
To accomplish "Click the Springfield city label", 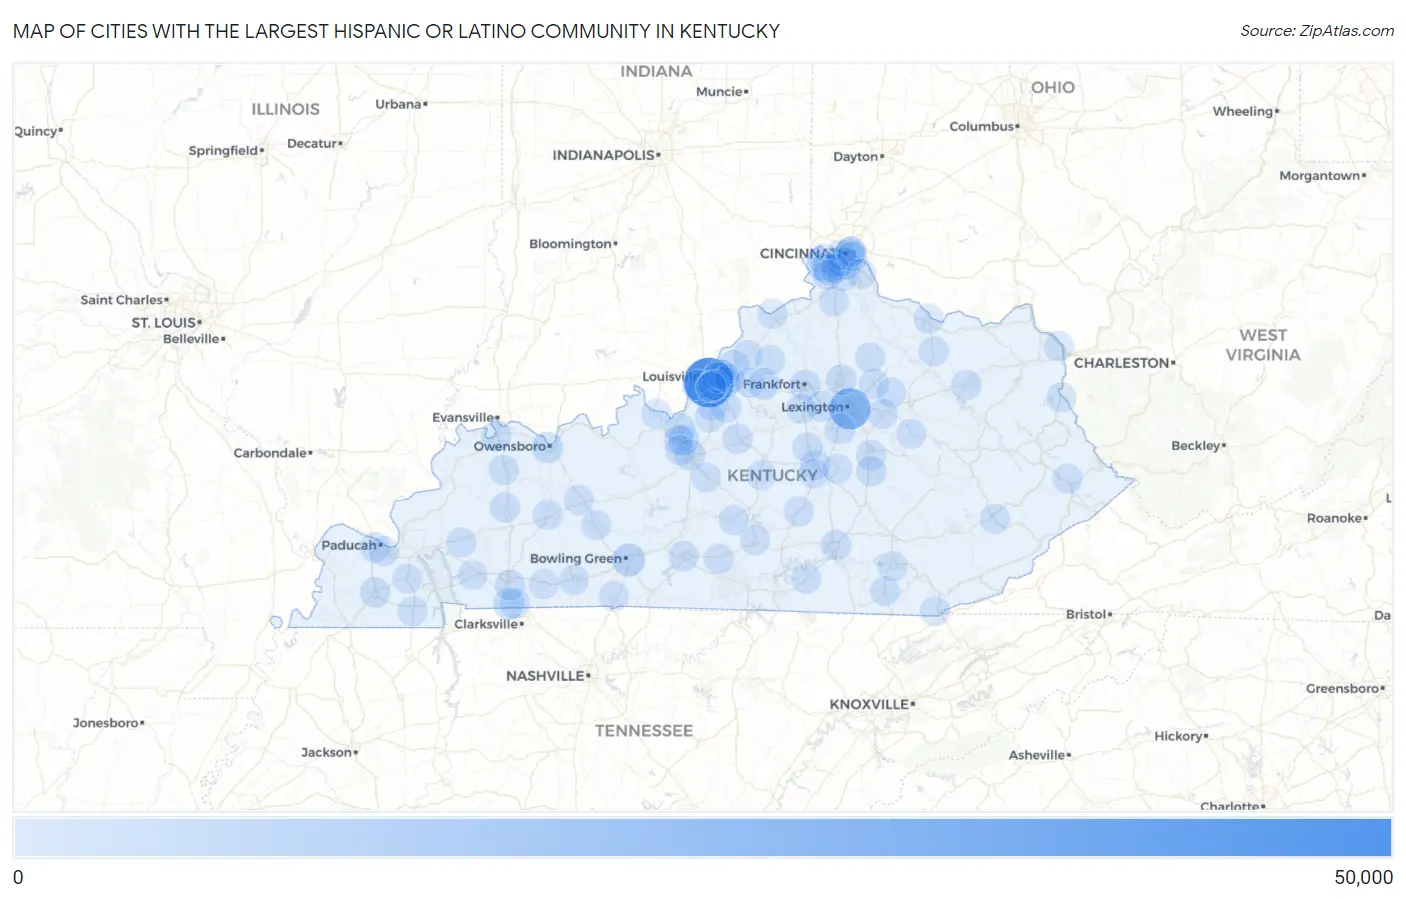I will coord(224,151).
